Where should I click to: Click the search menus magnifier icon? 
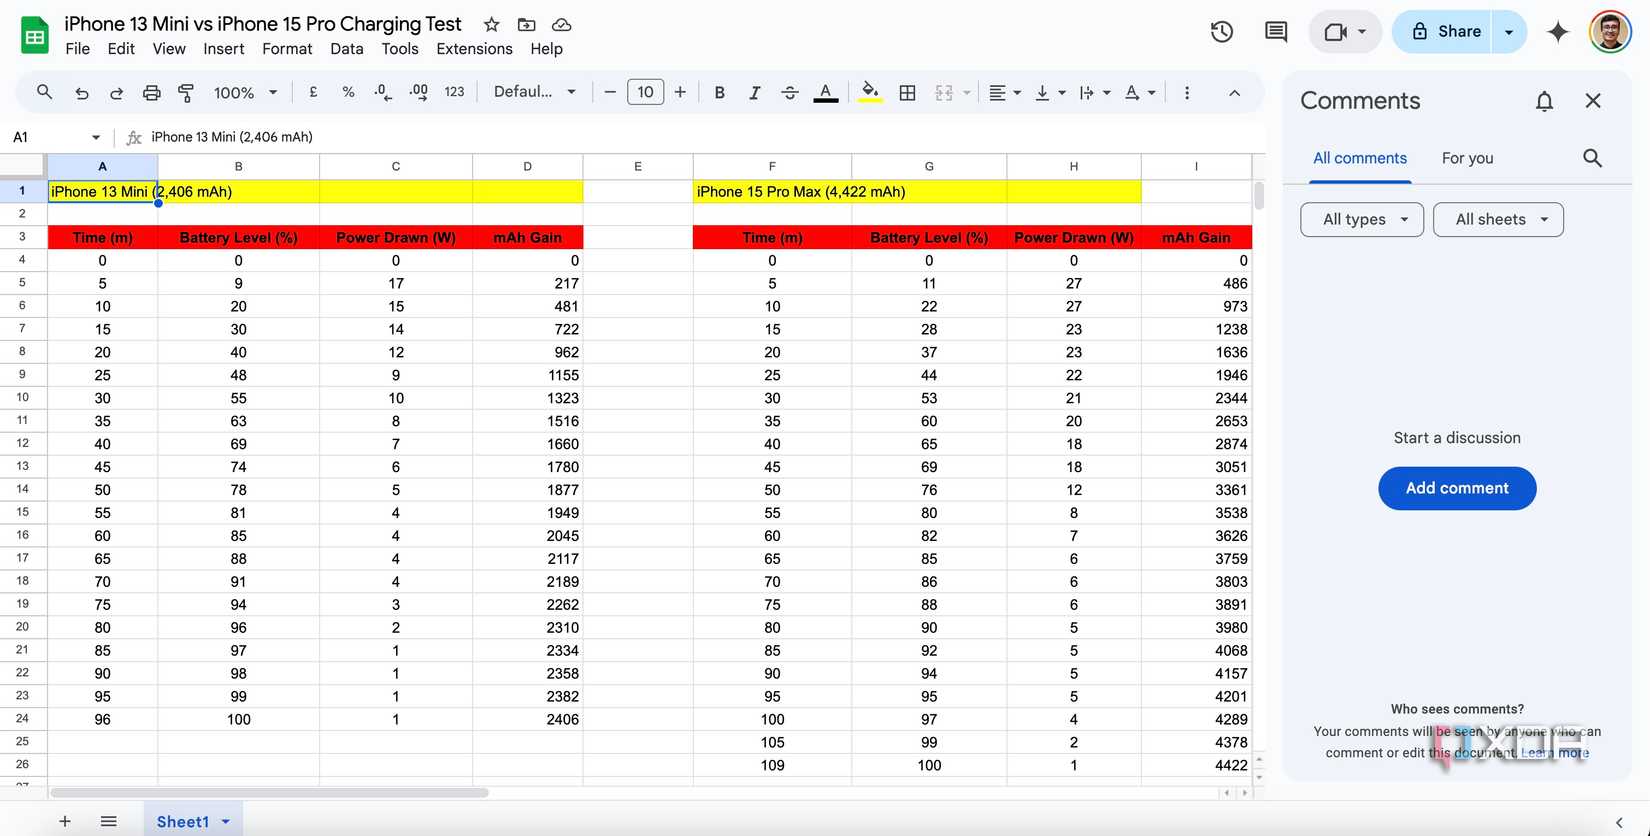(44, 92)
